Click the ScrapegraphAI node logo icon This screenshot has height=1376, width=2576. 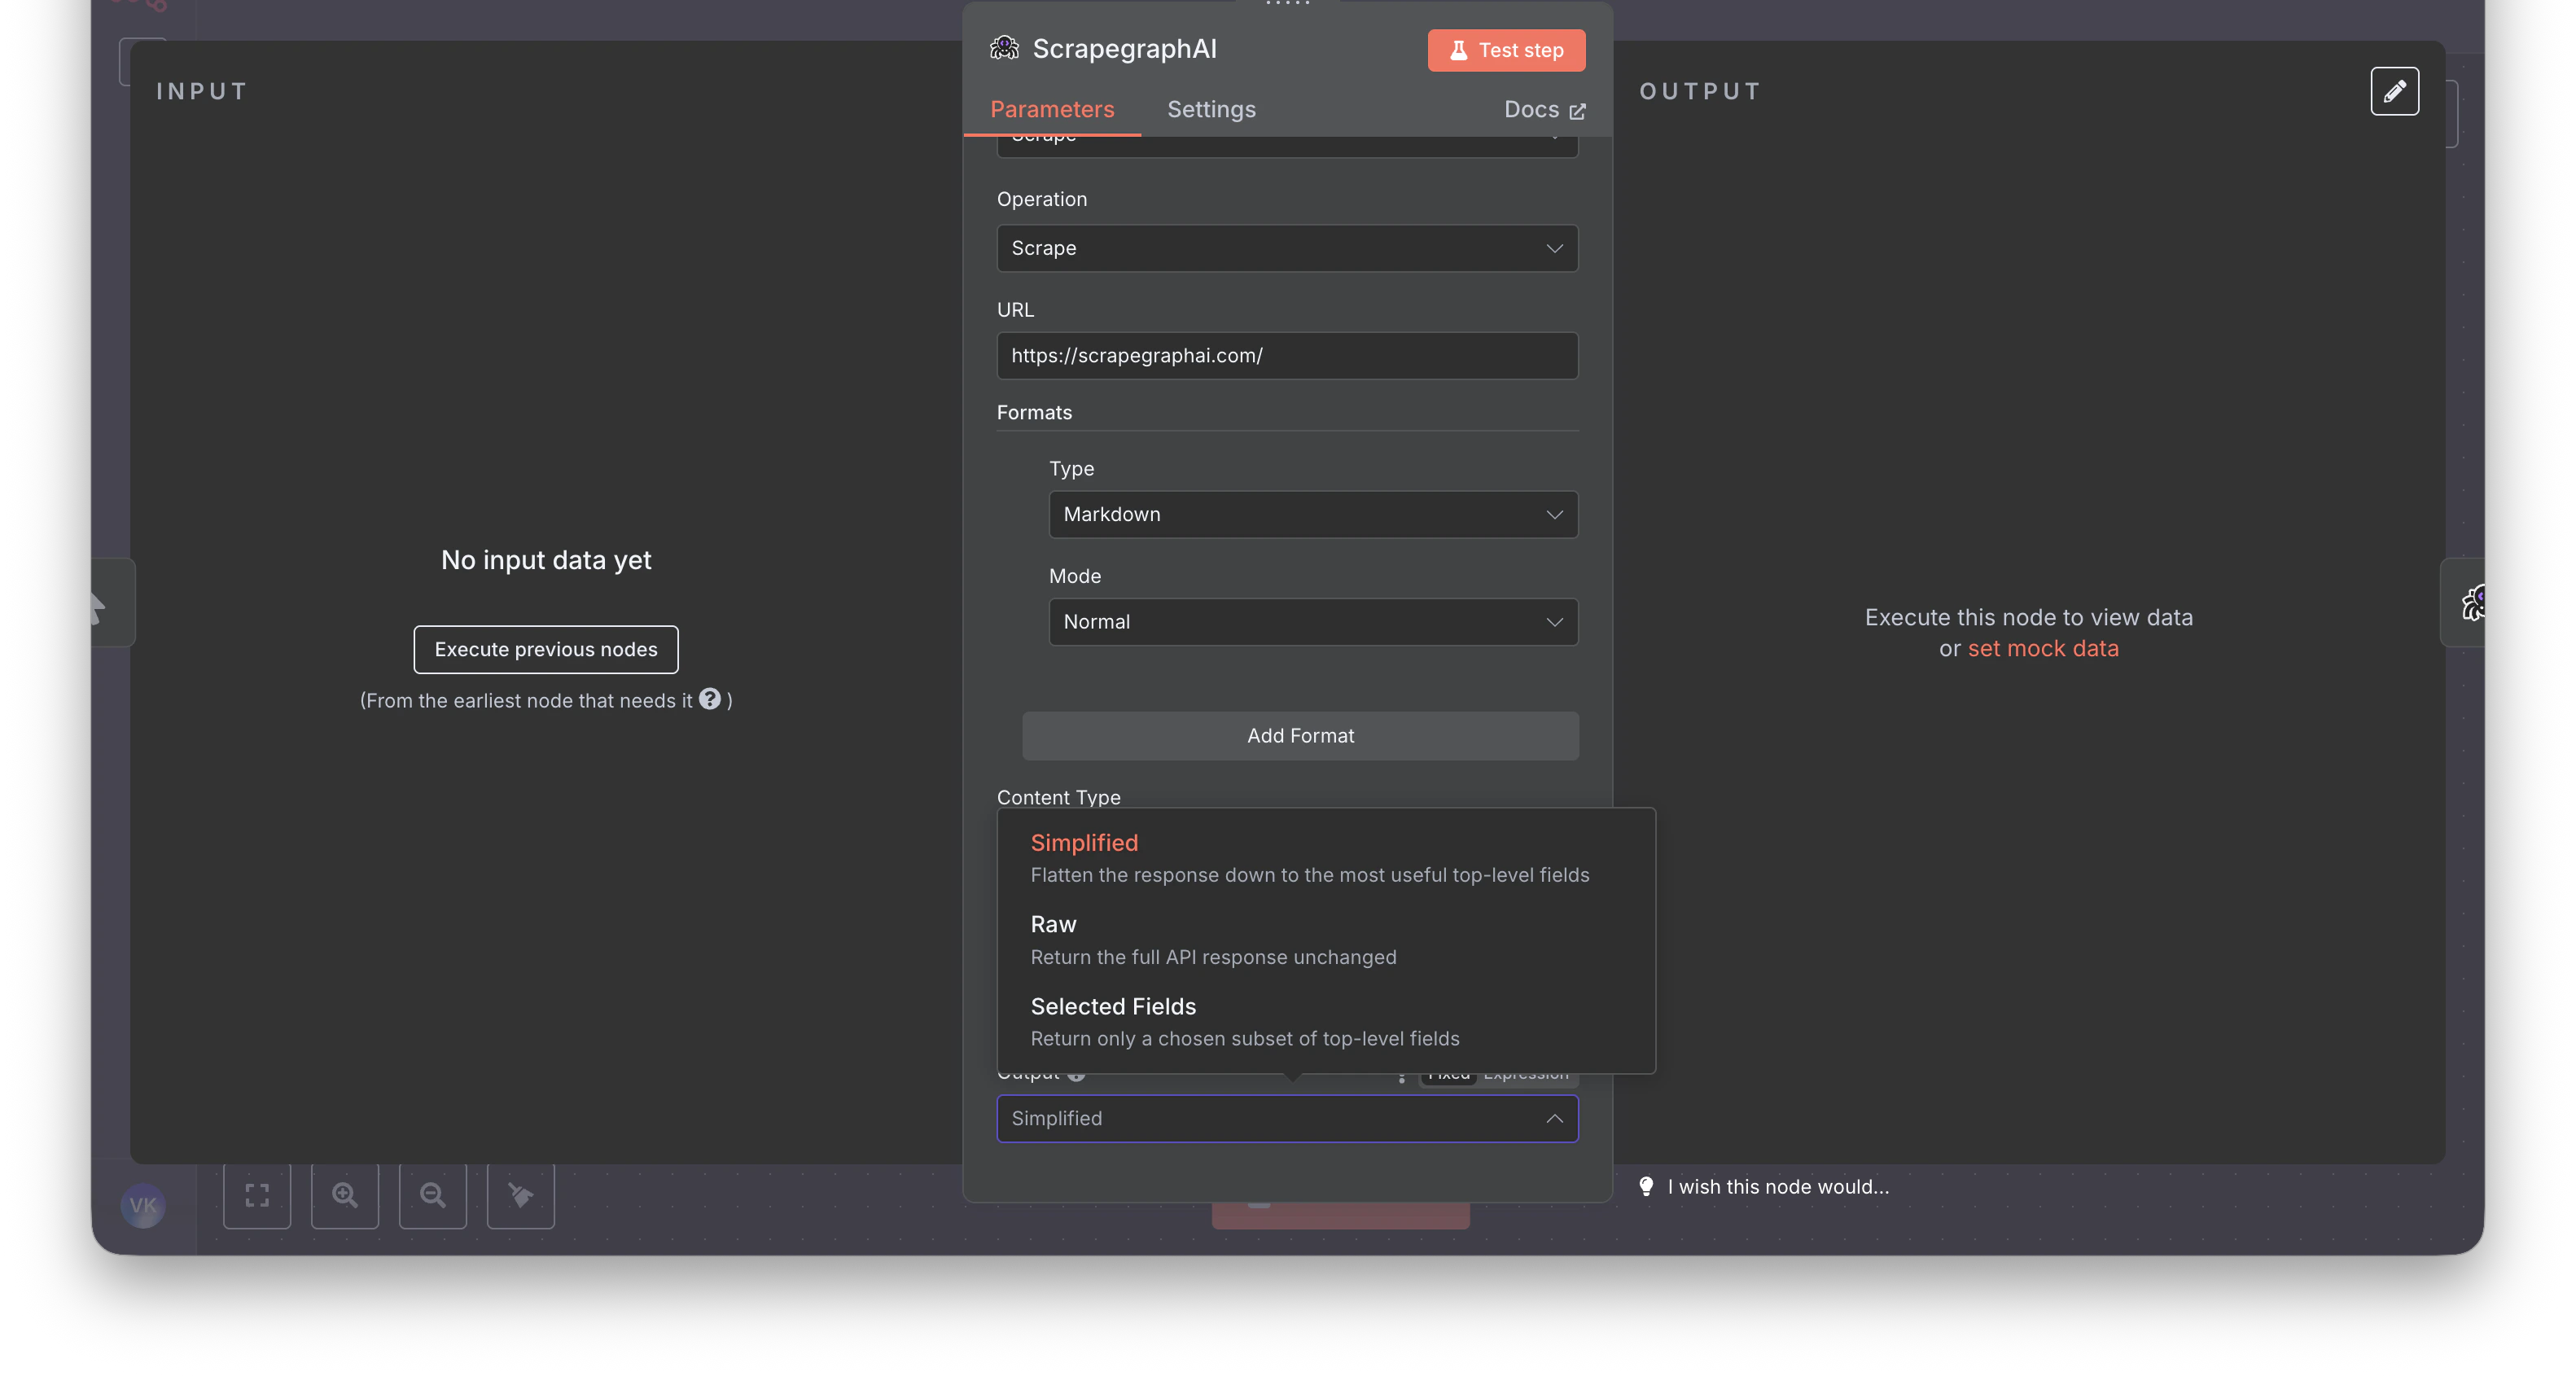point(1004,48)
